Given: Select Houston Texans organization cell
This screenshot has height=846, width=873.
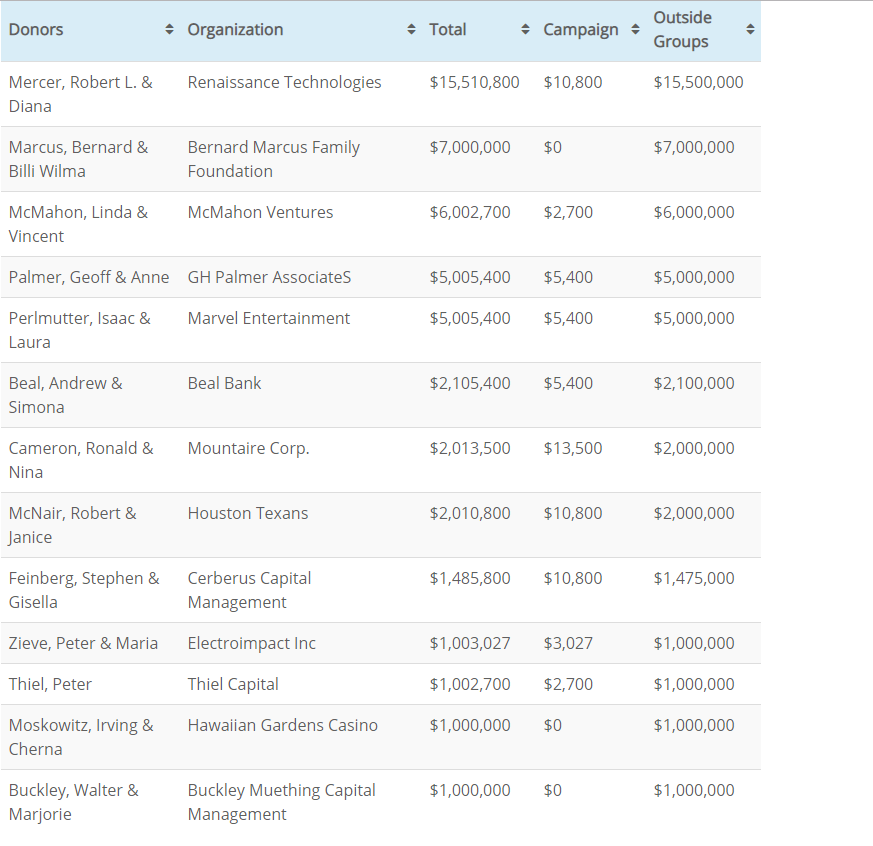Looking at the screenshot, I should pyautogui.click(x=248, y=514).
